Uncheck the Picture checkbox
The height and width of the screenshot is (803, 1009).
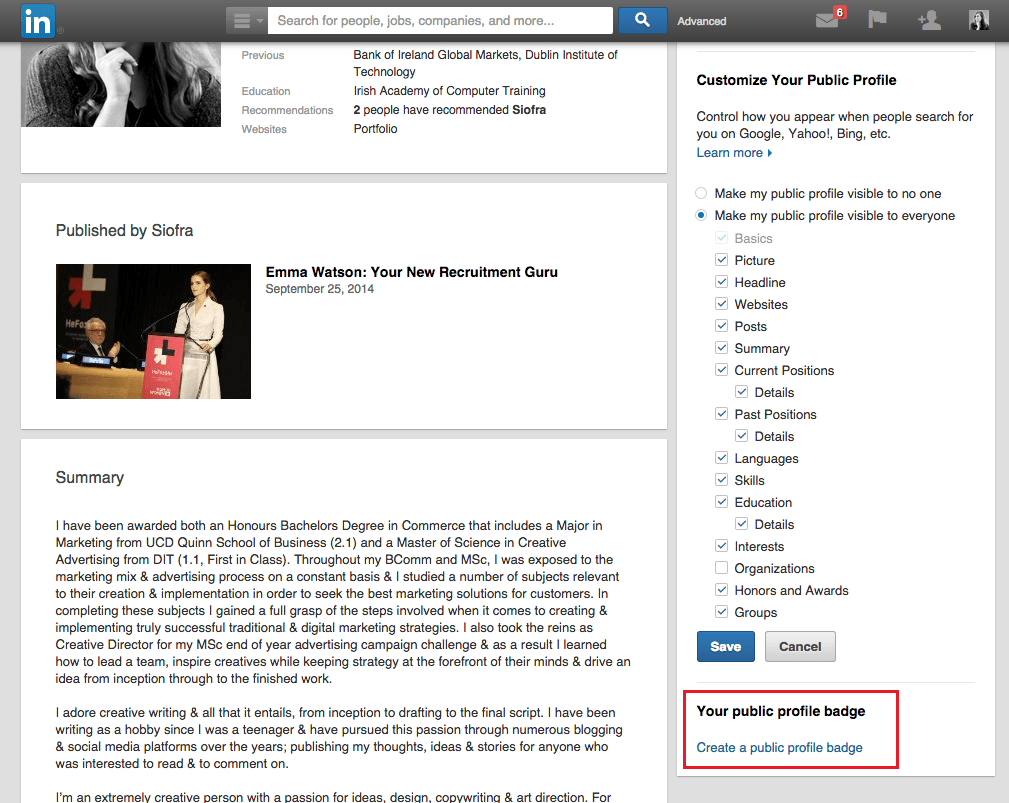coord(721,260)
